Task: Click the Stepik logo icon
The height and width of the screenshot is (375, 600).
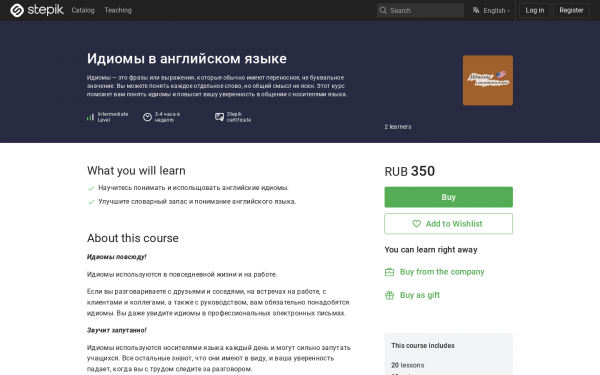Action: (x=17, y=10)
